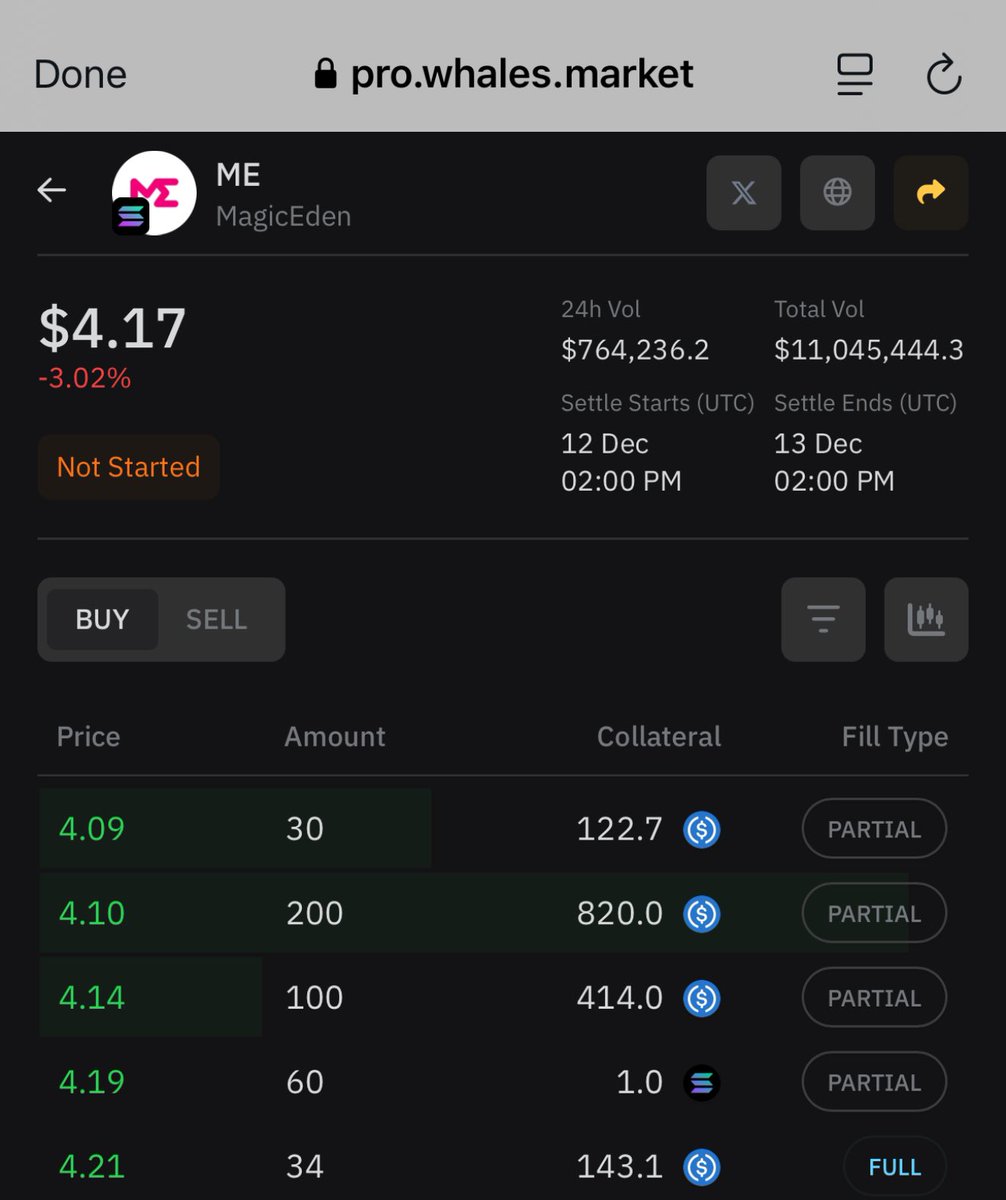Screen dimensions: 1006x1200
Task: Share the market with the yellow arrow button
Action: [931, 192]
